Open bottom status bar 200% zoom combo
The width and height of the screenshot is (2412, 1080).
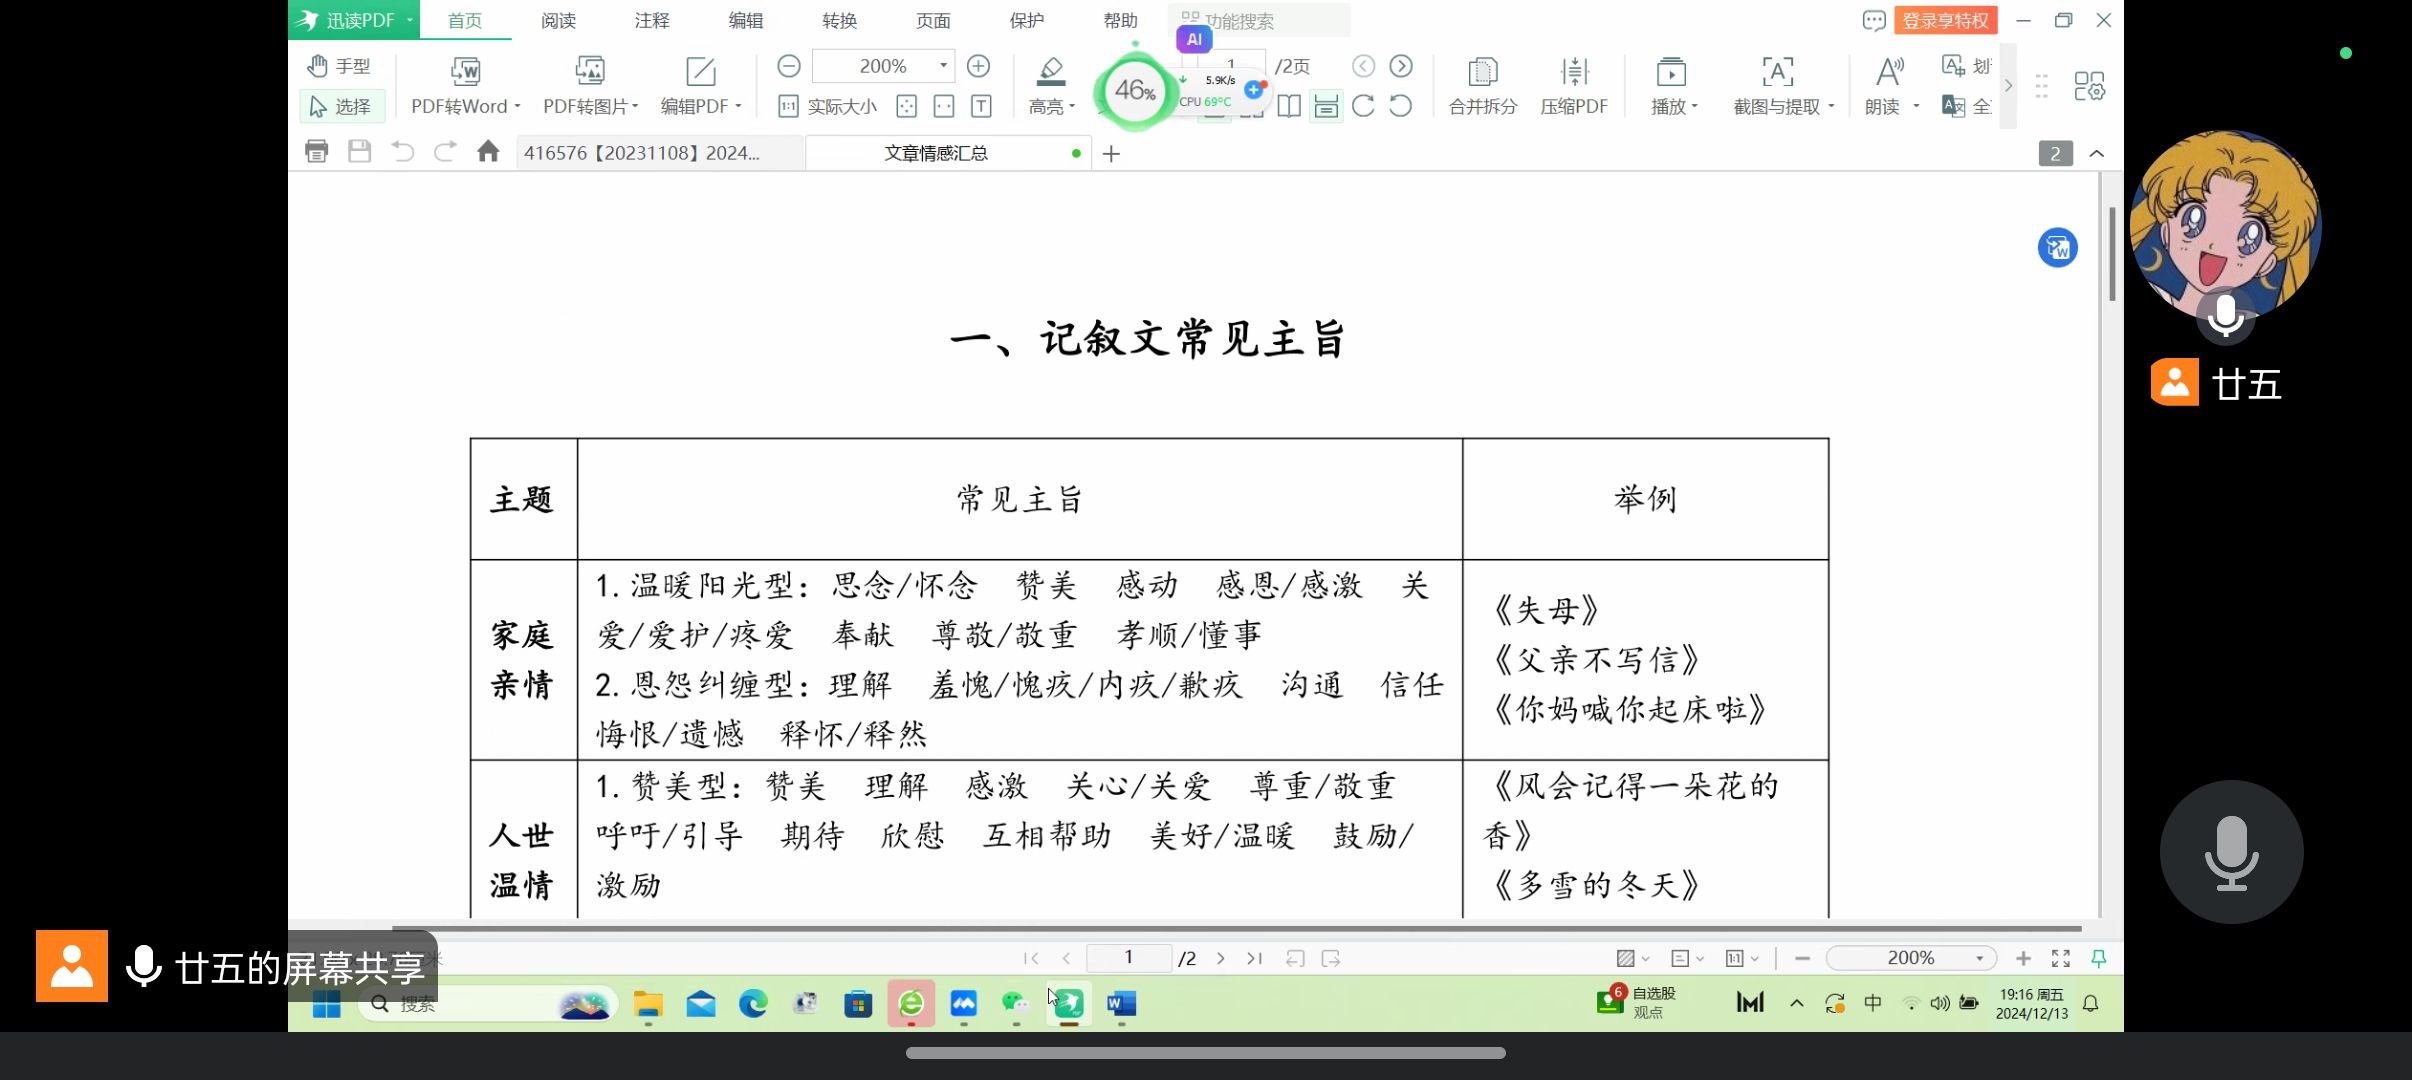1978,958
